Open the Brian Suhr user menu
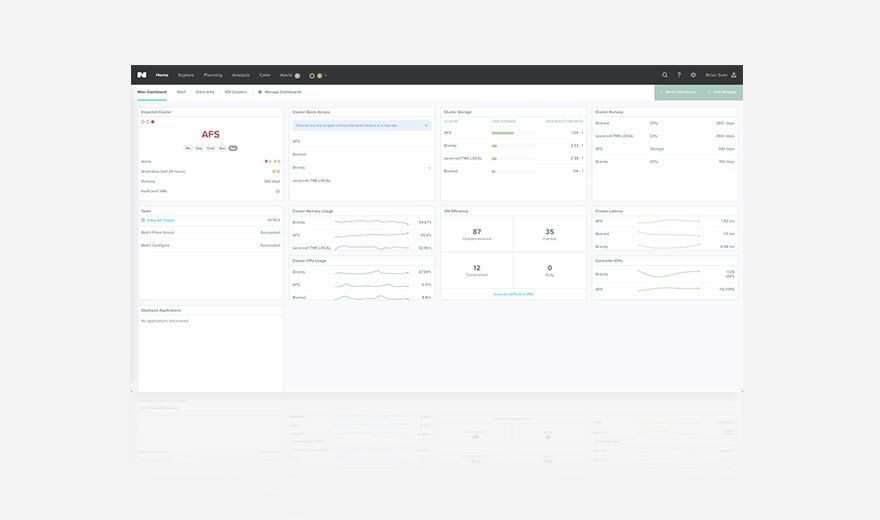880x520 pixels. (716, 75)
